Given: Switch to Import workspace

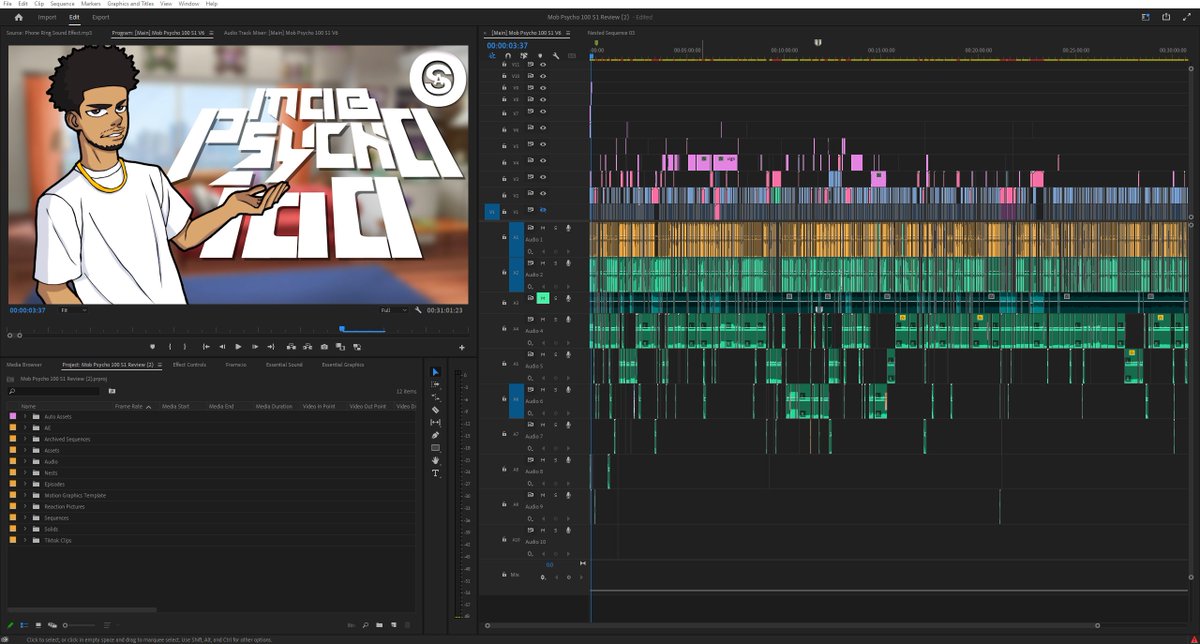Looking at the screenshot, I should click(x=47, y=17).
